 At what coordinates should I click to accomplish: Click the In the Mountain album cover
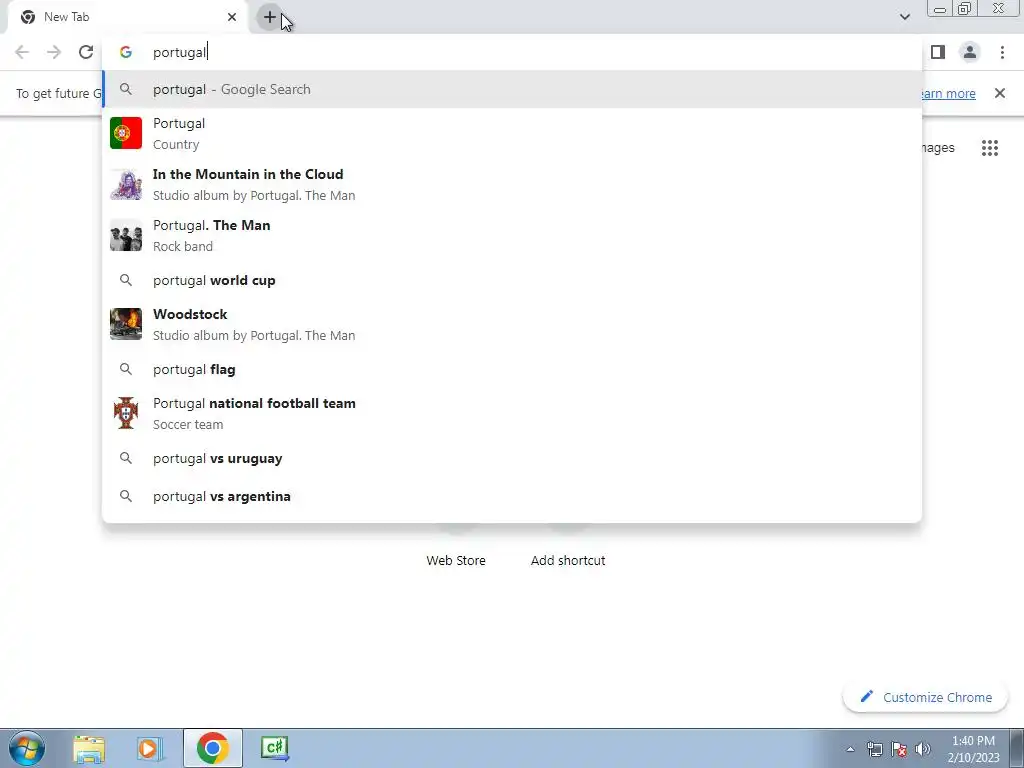tap(126, 184)
